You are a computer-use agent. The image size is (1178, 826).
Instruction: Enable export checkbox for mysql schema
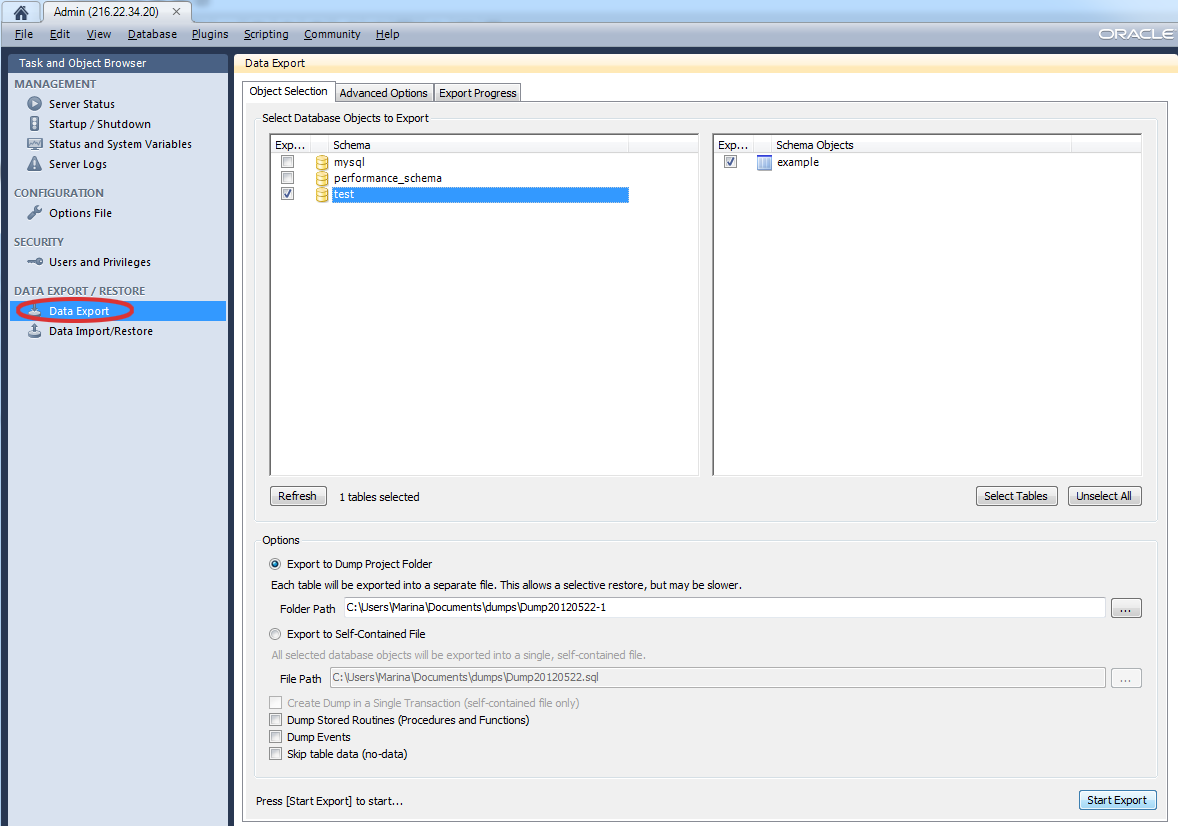pos(288,162)
